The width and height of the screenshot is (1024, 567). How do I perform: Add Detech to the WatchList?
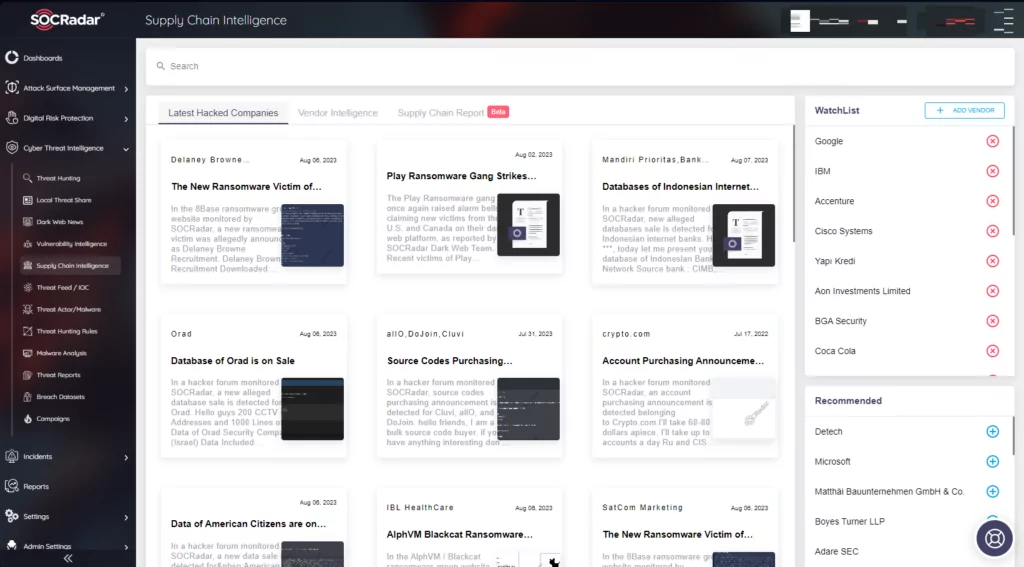[x=992, y=432]
